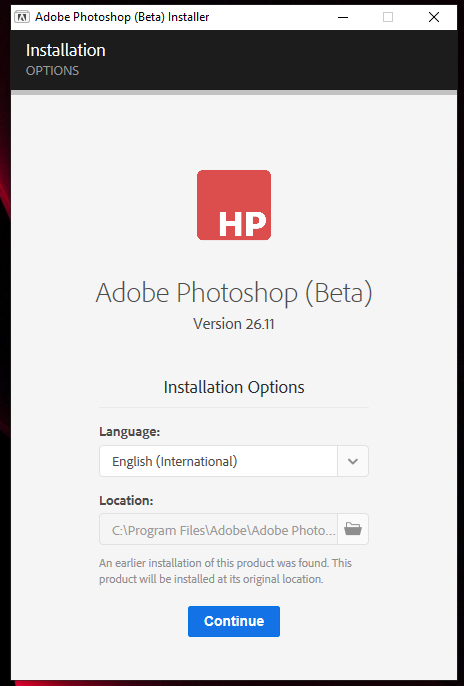Expand the Language dropdown chevron arrow
Viewport: 464px width, 686px height.
(x=353, y=461)
